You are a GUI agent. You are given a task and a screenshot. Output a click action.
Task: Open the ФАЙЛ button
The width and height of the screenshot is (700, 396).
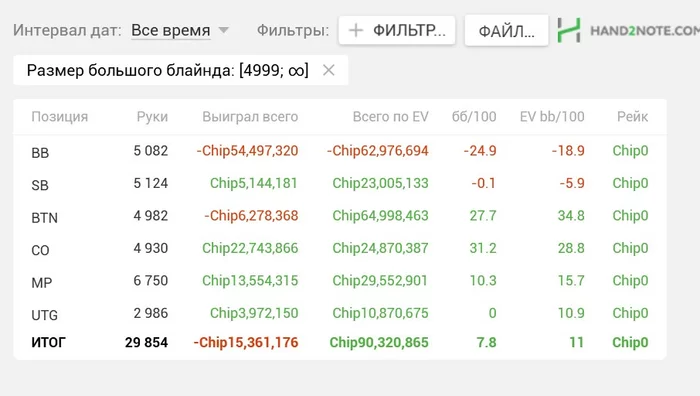[x=506, y=30]
